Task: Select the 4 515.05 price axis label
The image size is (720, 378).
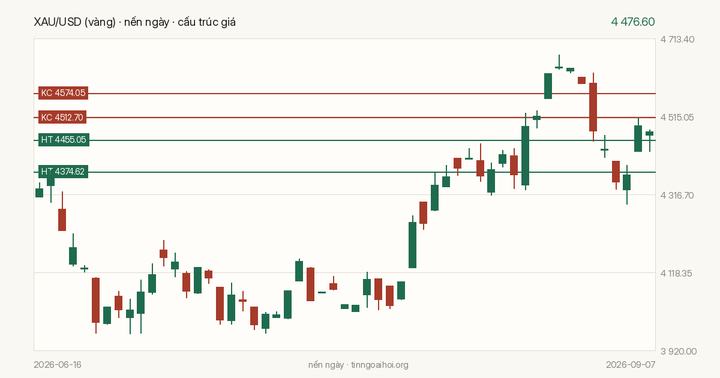Action: pos(677,118)
